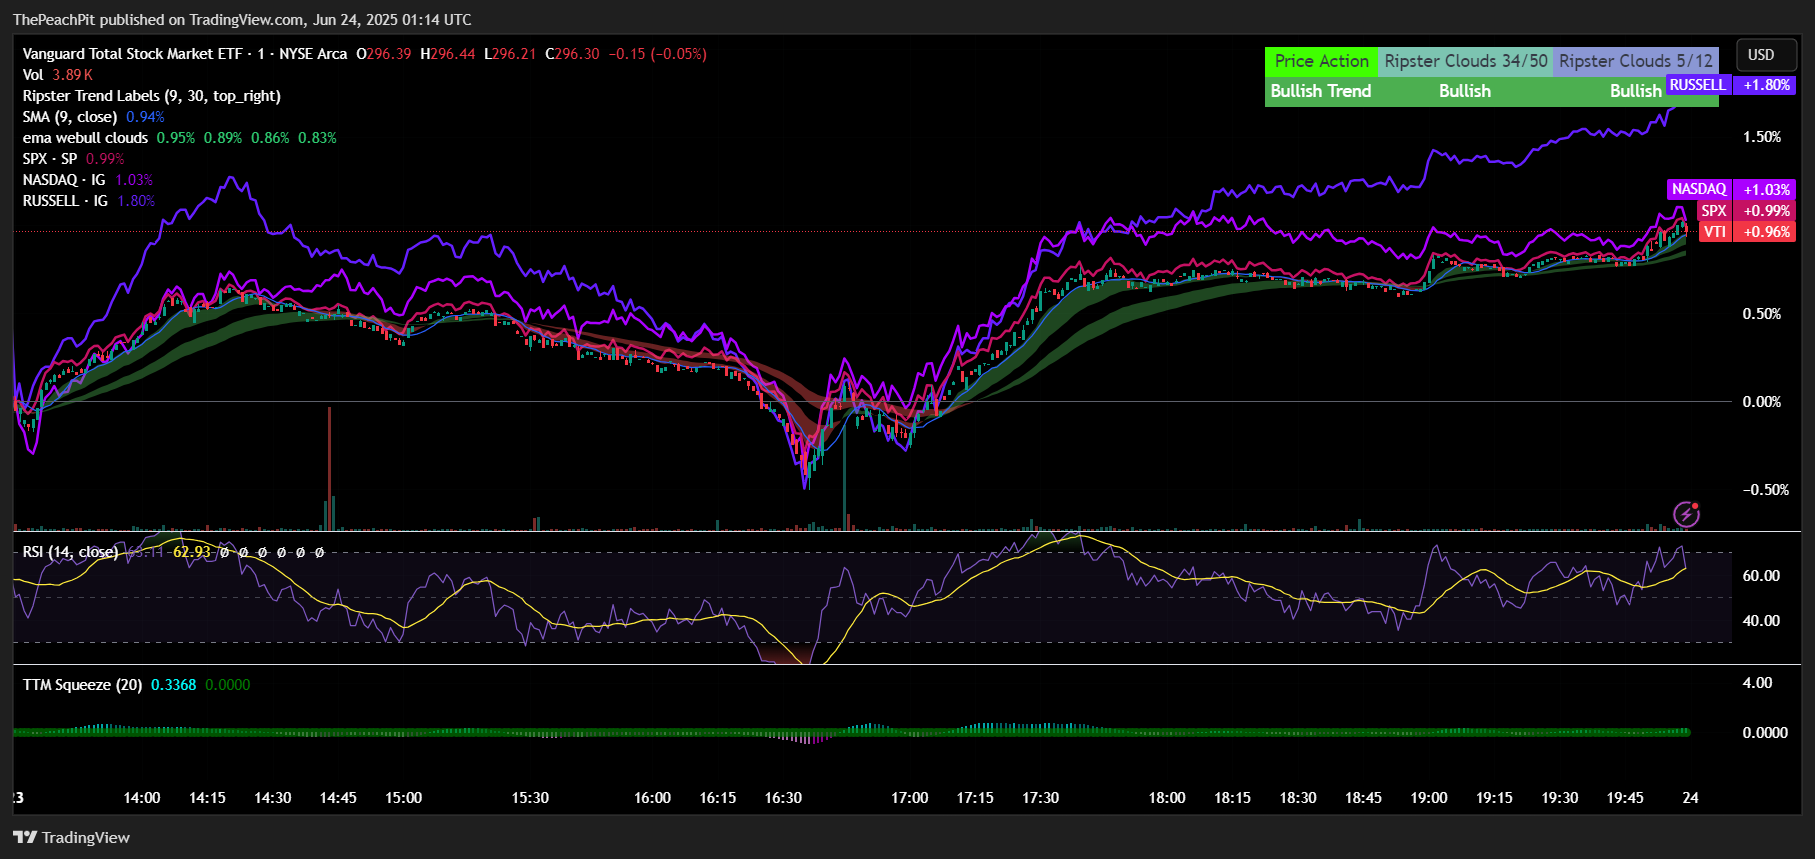Open the USD currency selector
The height and width of the screenshot is (859, 1815).
[x=1767, y=55]
